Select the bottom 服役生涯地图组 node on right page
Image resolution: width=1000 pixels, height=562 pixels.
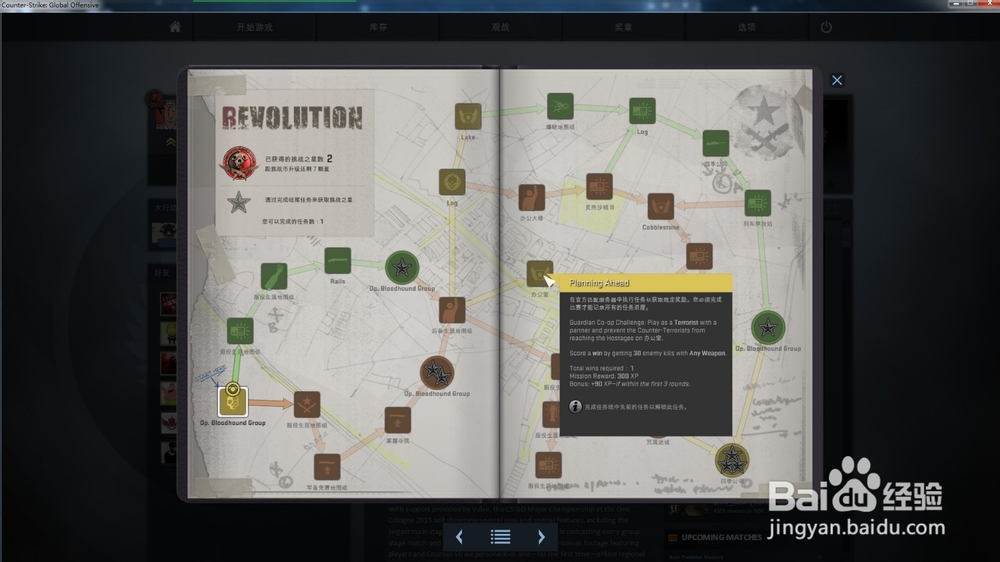(548, 466)
